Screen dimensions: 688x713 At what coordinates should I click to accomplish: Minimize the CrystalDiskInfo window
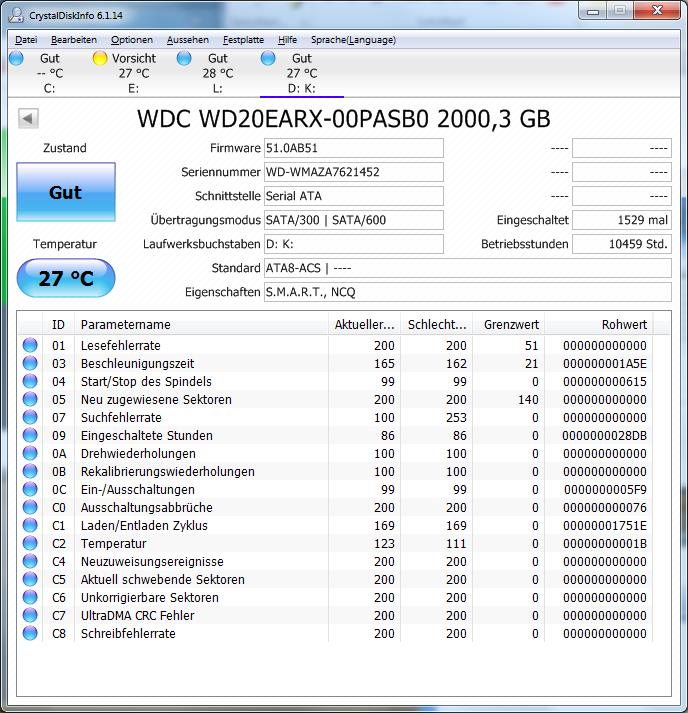tap(593, 11)
